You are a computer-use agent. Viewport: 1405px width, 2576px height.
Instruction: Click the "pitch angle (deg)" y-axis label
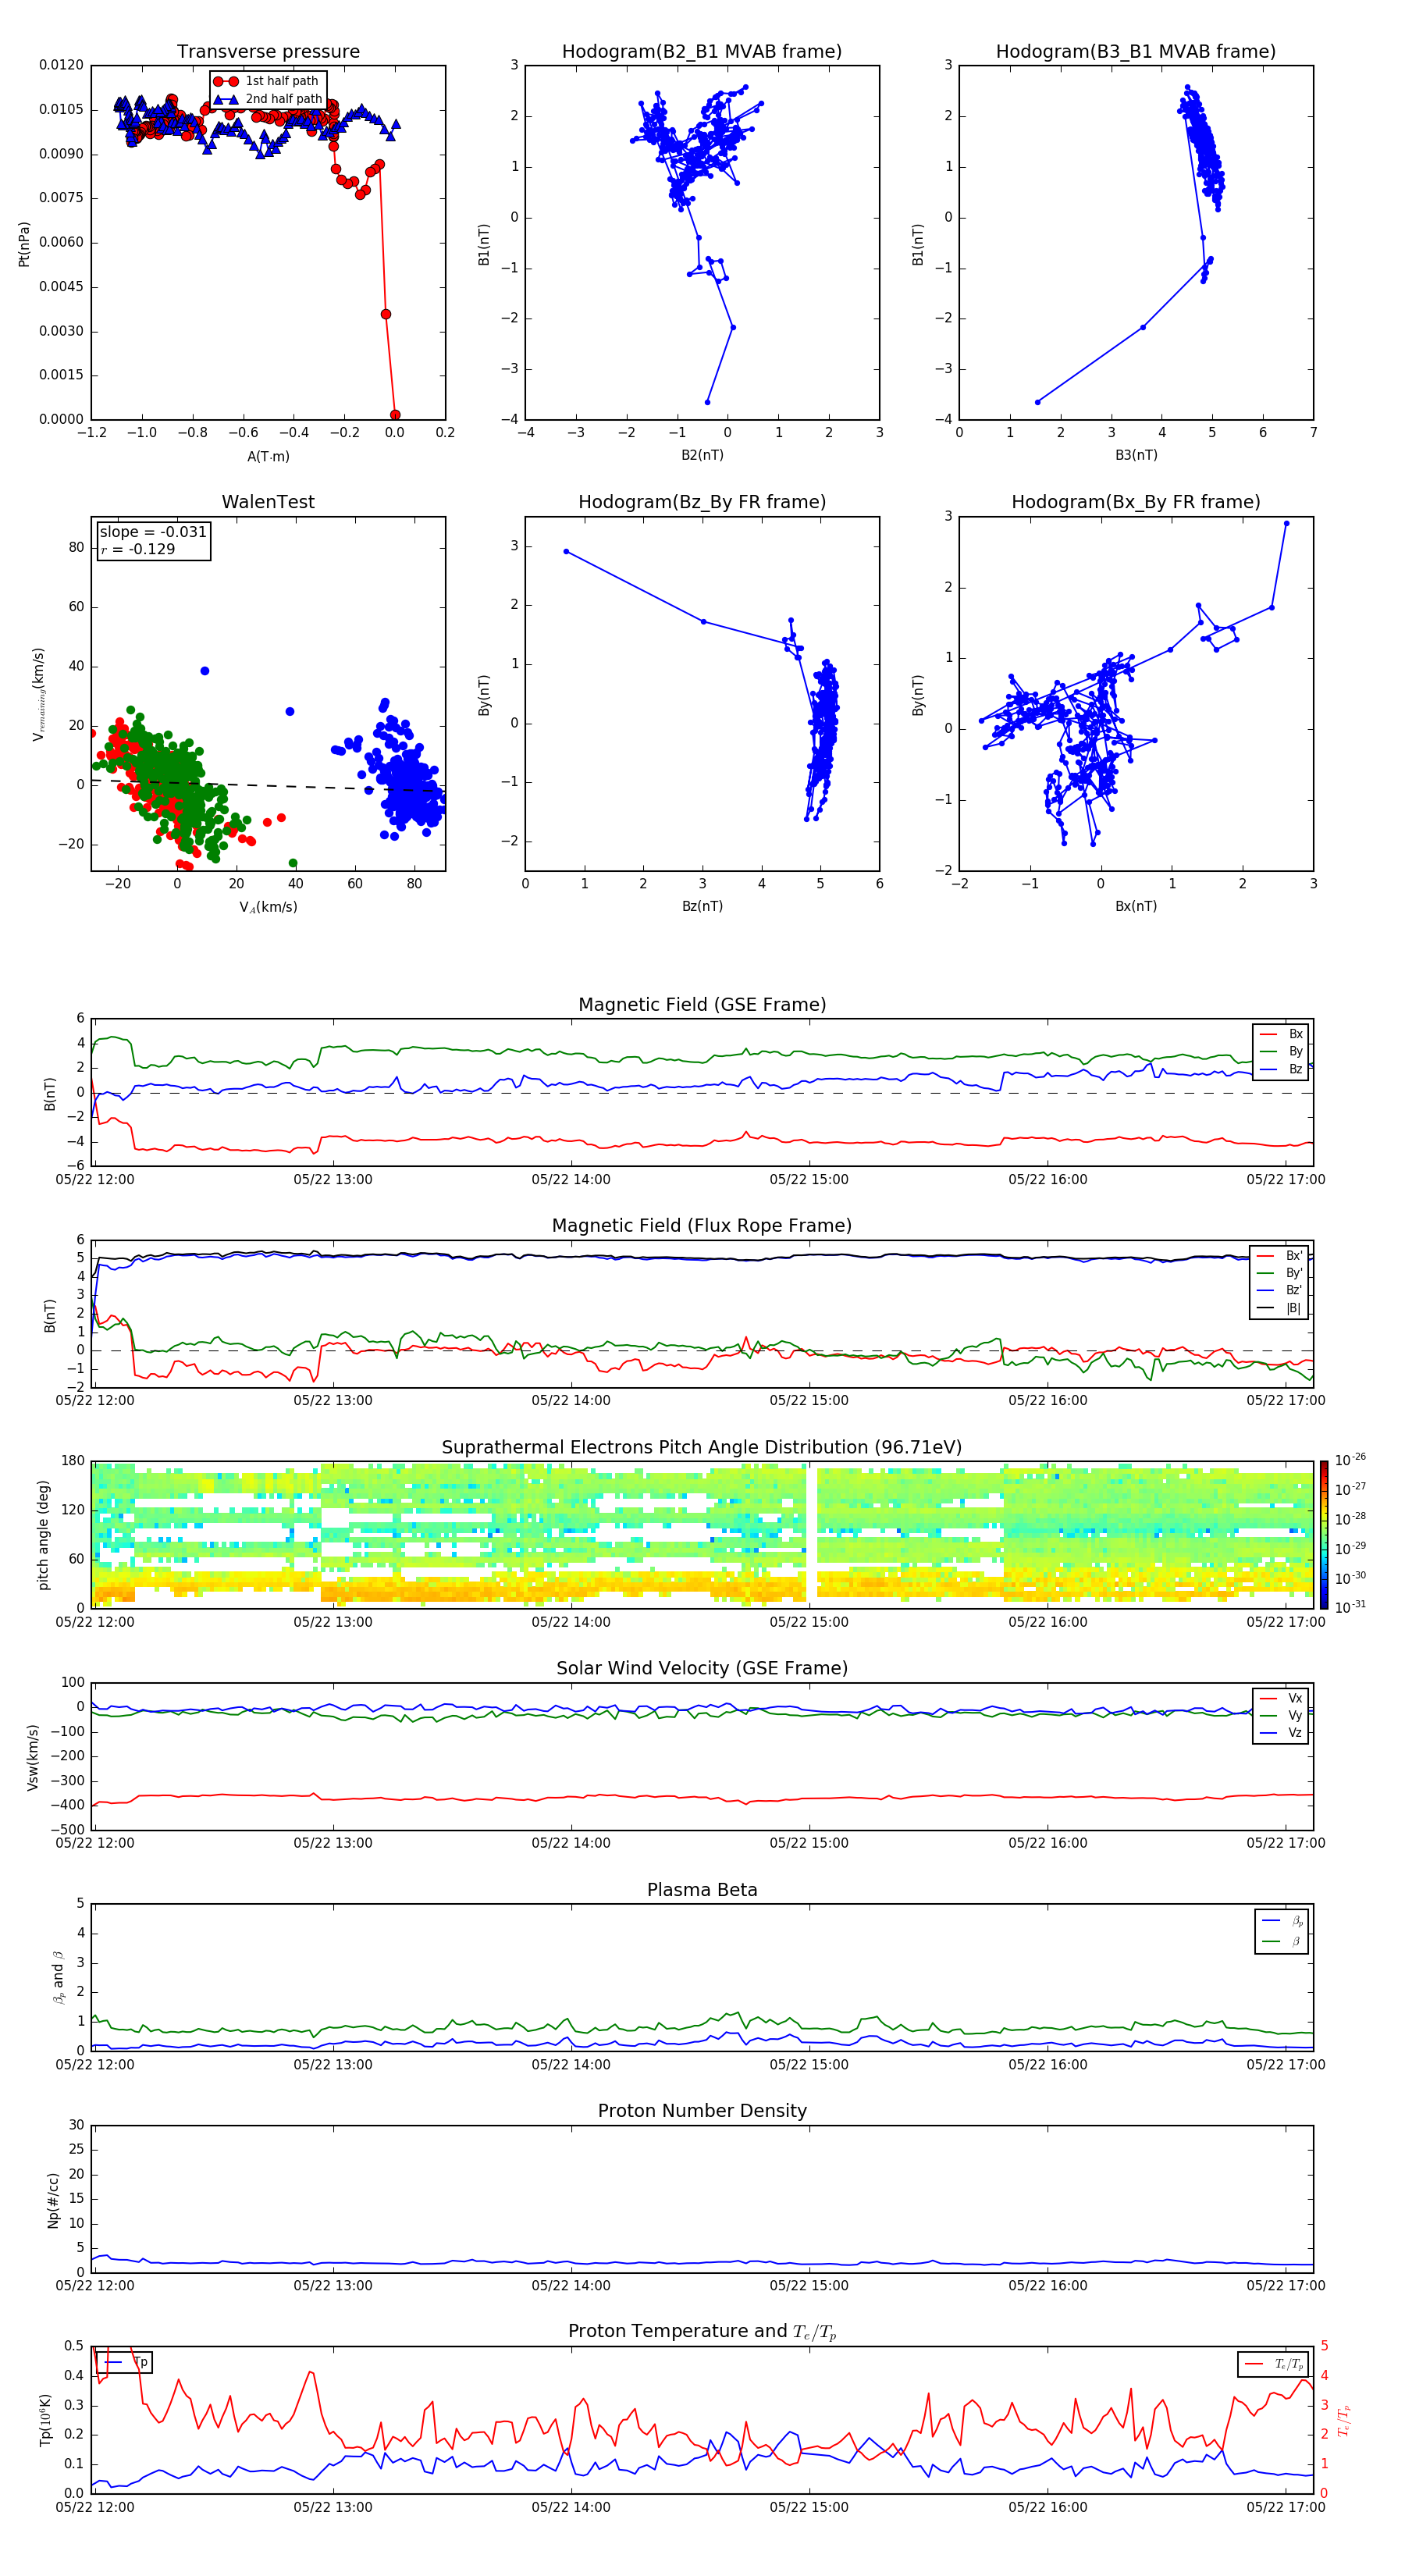pyautogui.click(x=43, y=1535)
